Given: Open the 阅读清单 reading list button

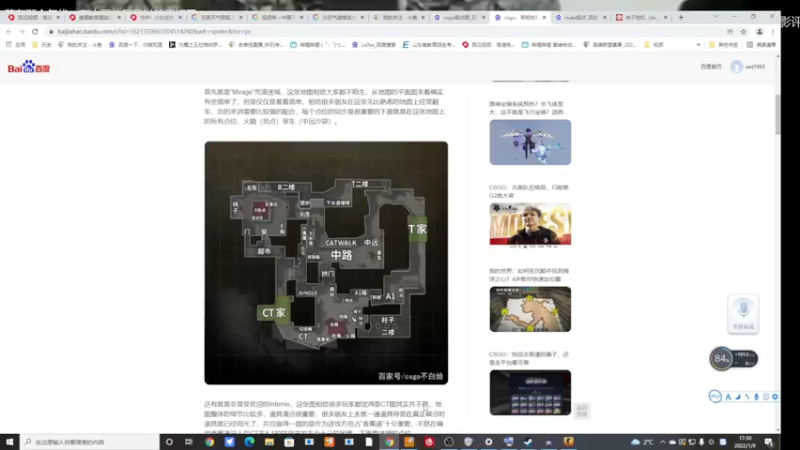Looking at the screenshot, I should 761,45.
